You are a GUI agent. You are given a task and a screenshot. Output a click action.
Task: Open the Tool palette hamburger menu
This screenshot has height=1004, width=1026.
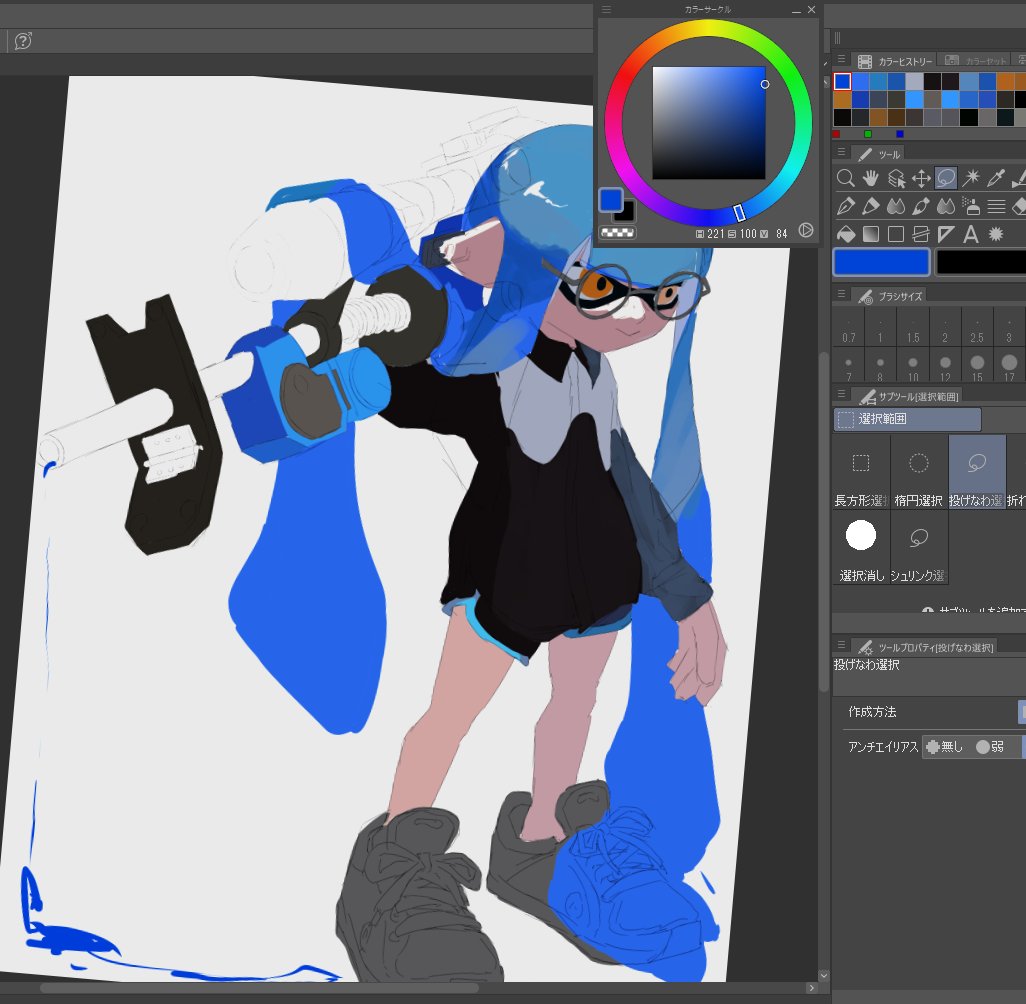point(841,152)
